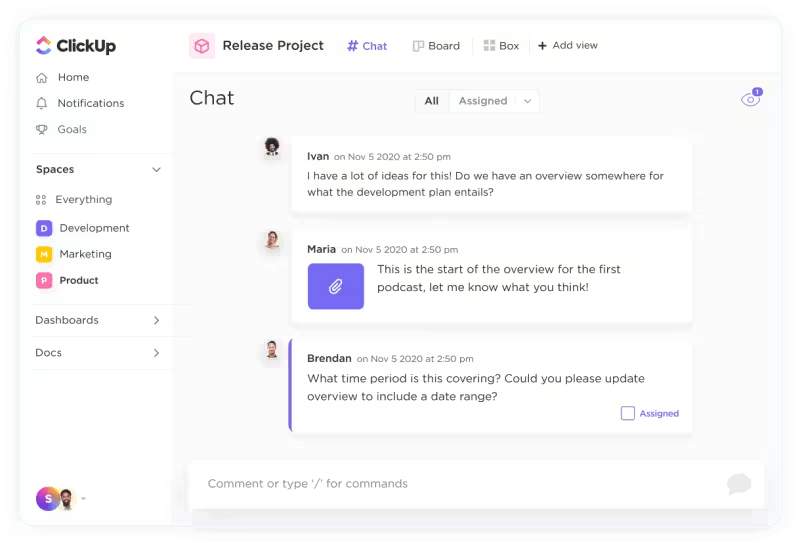
Task: Select the All filter
Action: point(432,101)
